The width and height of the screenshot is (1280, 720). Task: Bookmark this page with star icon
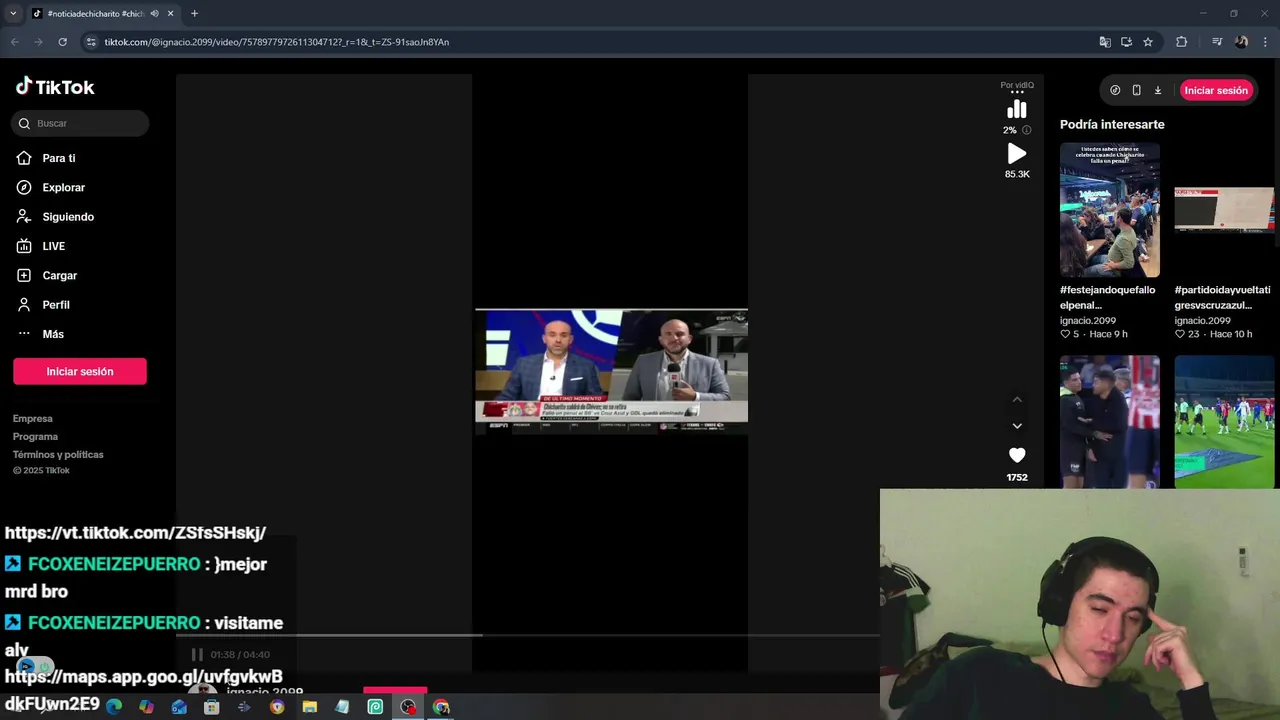click(x=1148, y=42)
